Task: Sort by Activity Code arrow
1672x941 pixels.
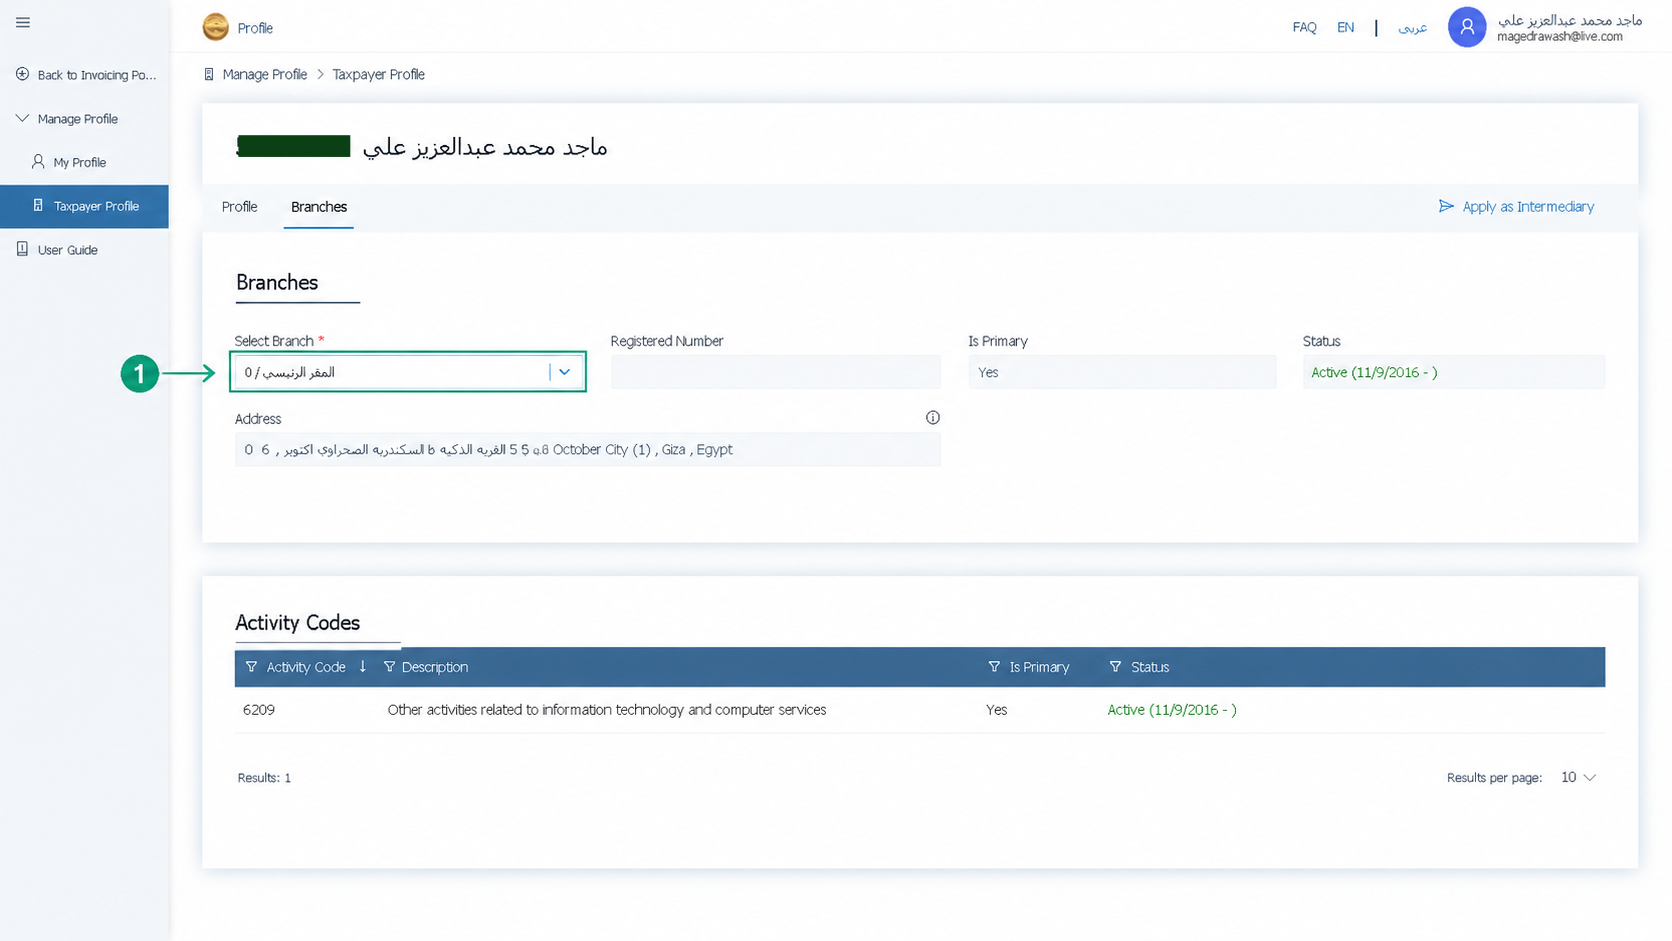Action: pyautogui.click(x=362, y=667)
